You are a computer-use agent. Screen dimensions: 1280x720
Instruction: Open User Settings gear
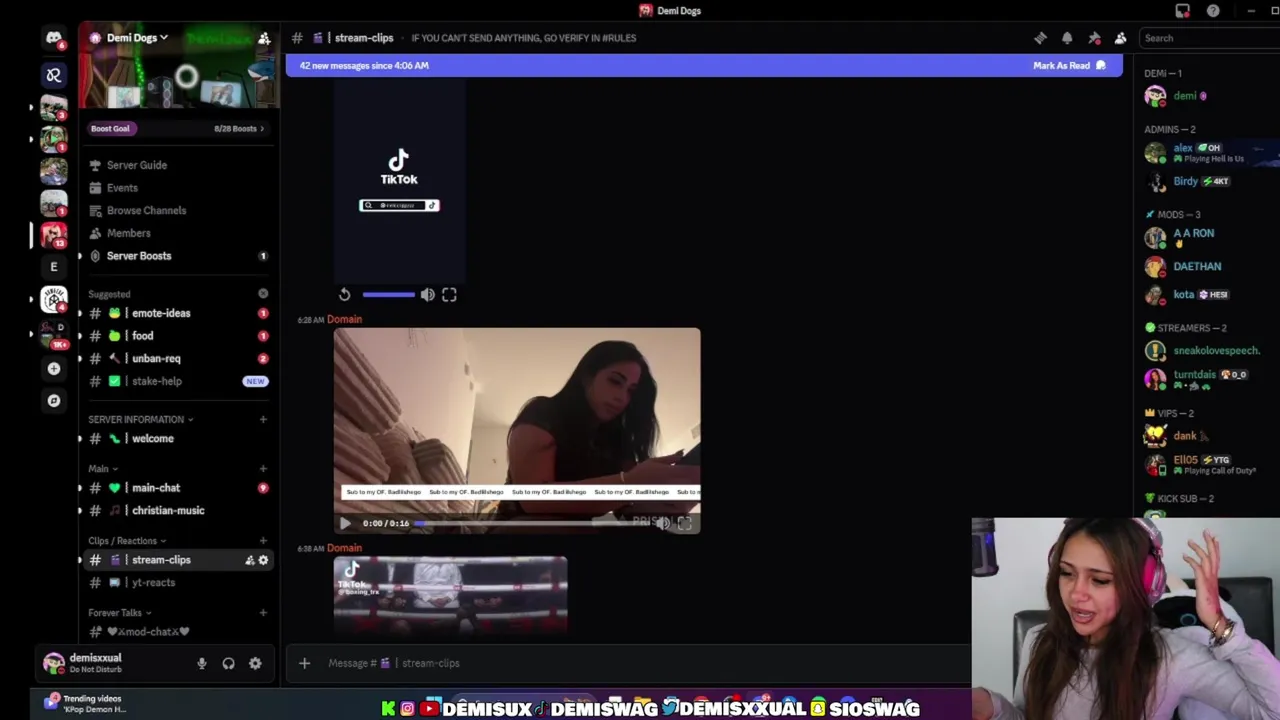(255, 663)
